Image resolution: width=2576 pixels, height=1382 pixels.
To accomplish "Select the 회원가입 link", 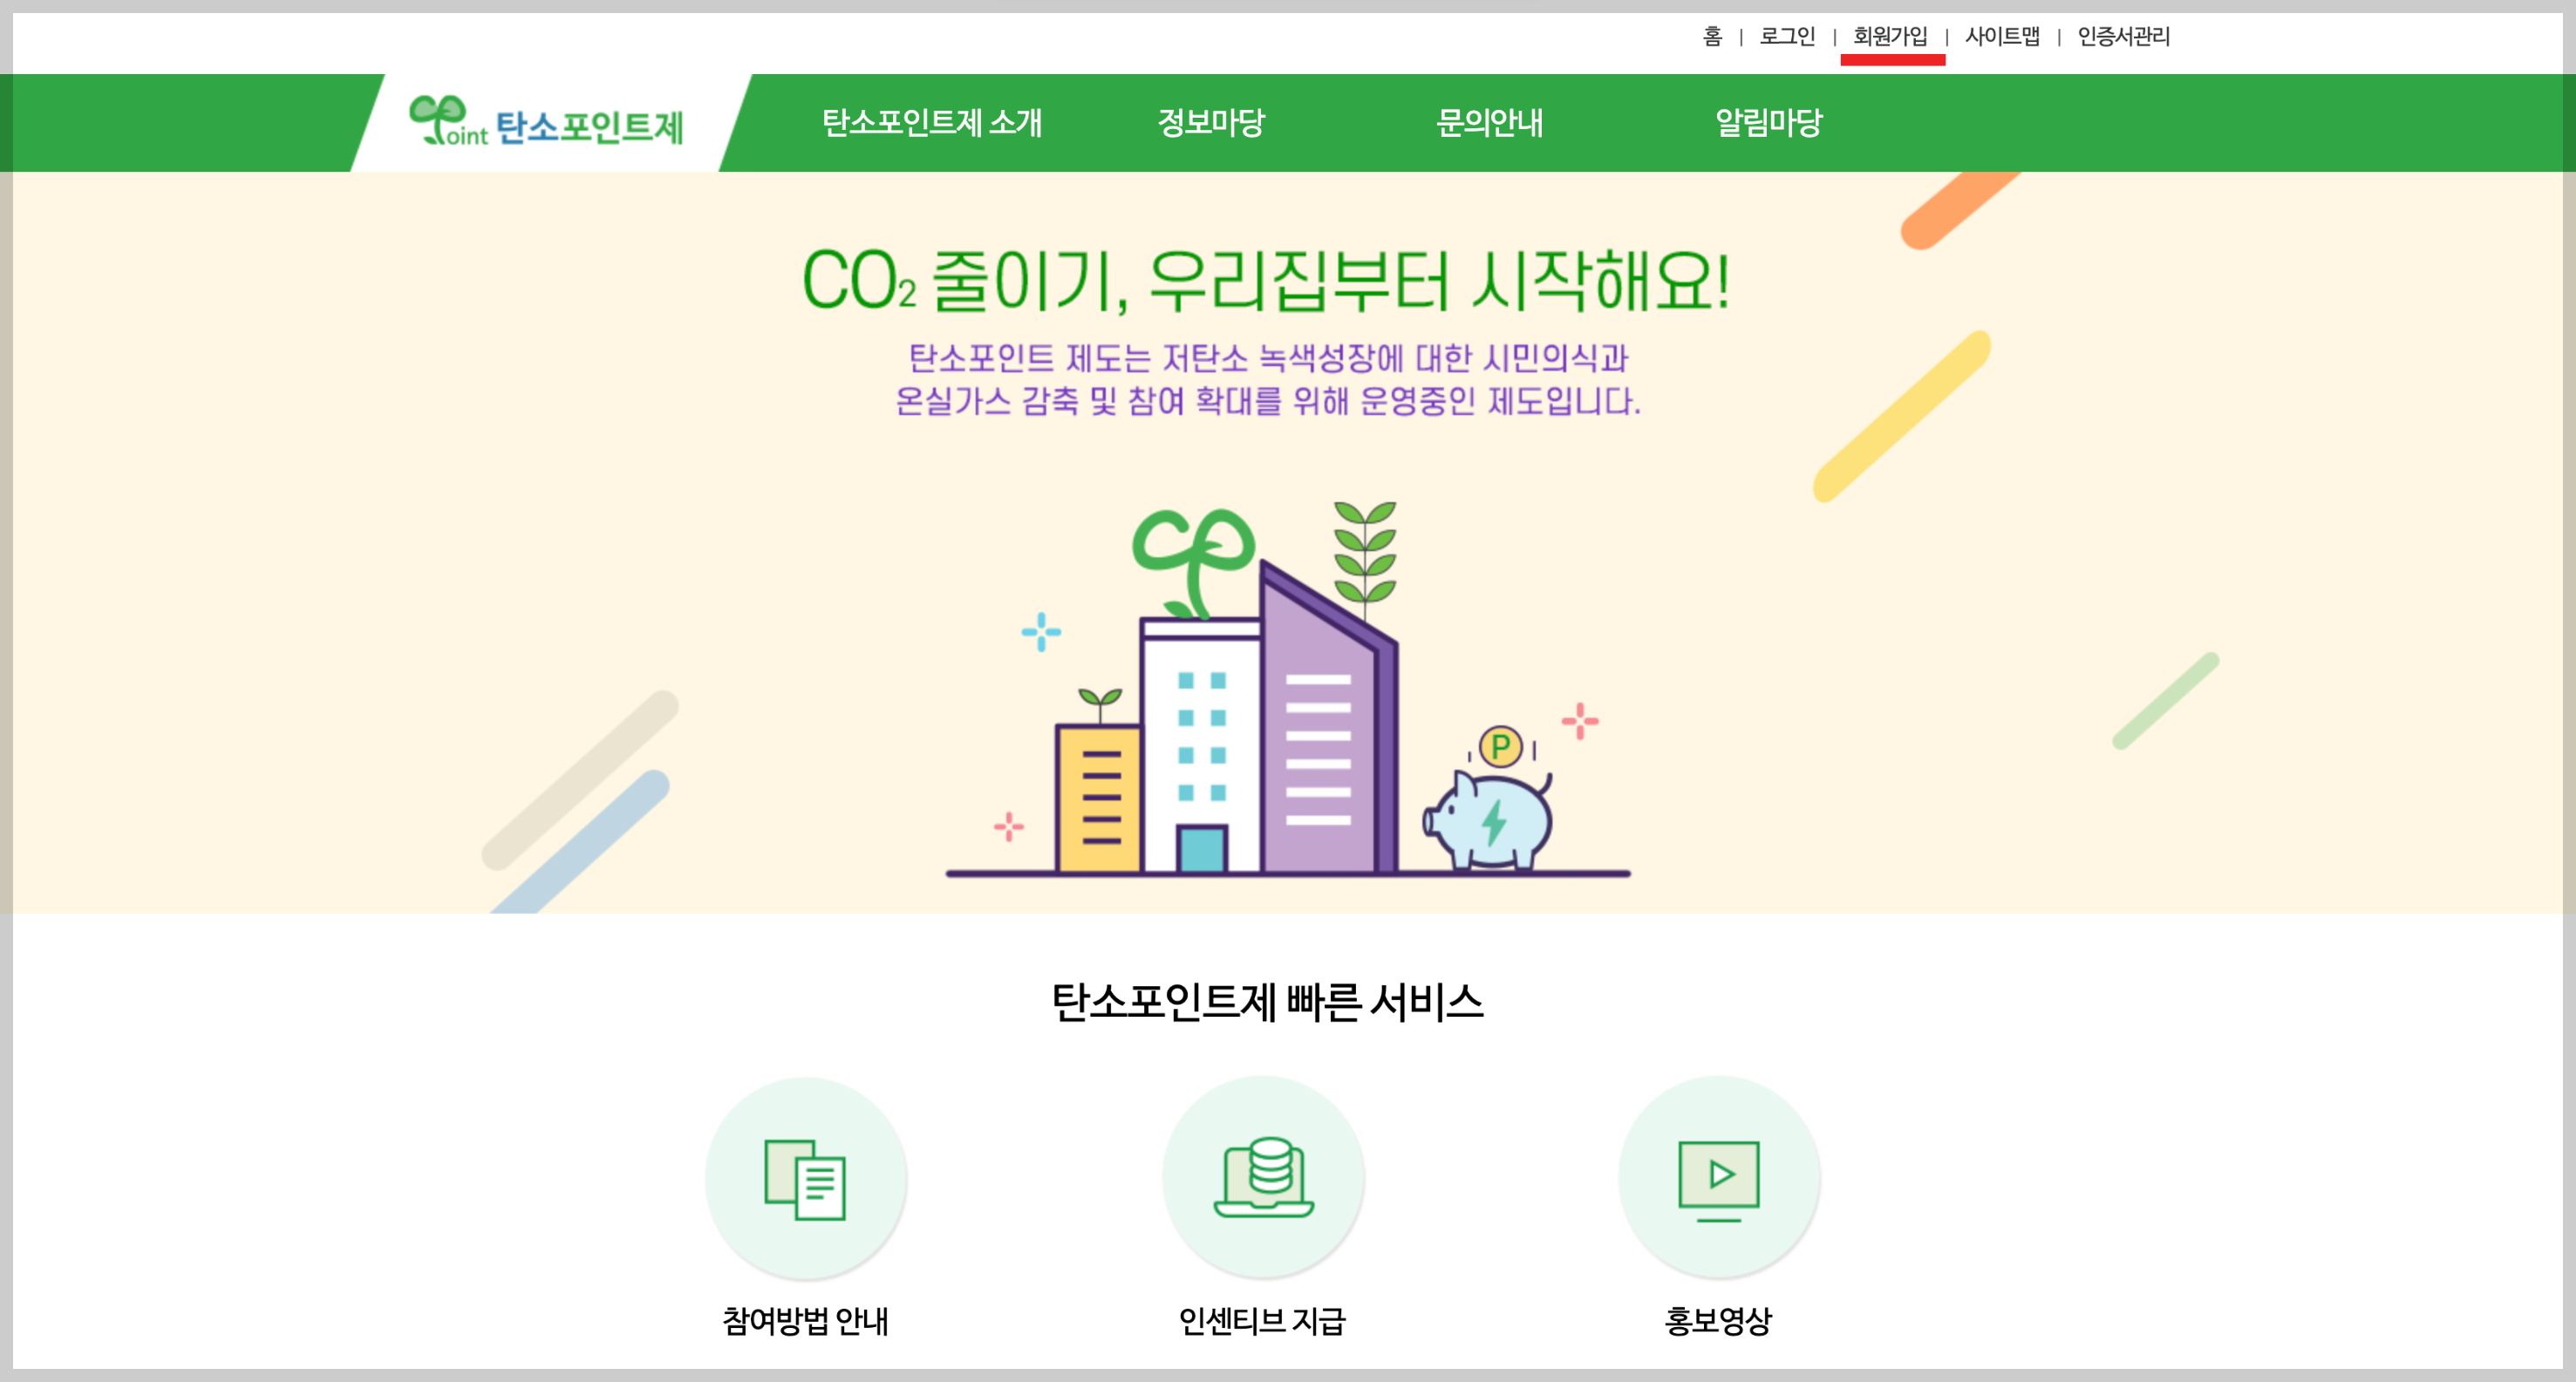I will click(1890, 37).
